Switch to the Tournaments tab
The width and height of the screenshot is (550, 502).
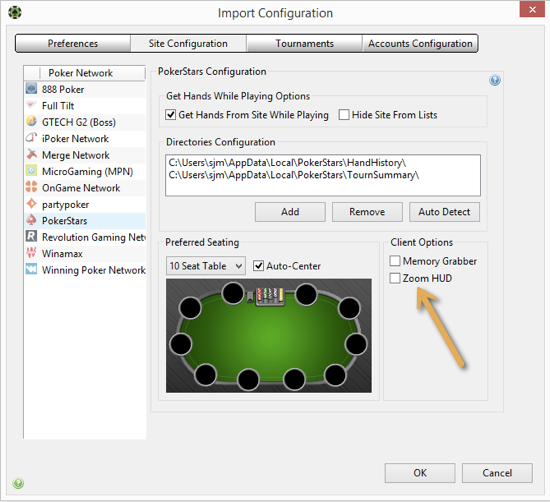pos(304,43)
